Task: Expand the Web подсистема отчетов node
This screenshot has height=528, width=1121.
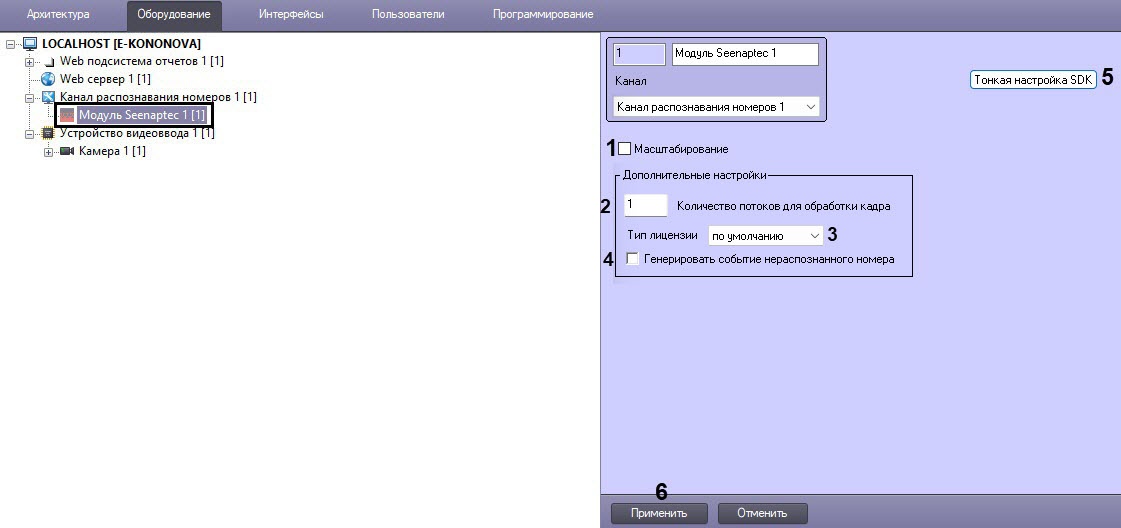Action: click(29, 62)
